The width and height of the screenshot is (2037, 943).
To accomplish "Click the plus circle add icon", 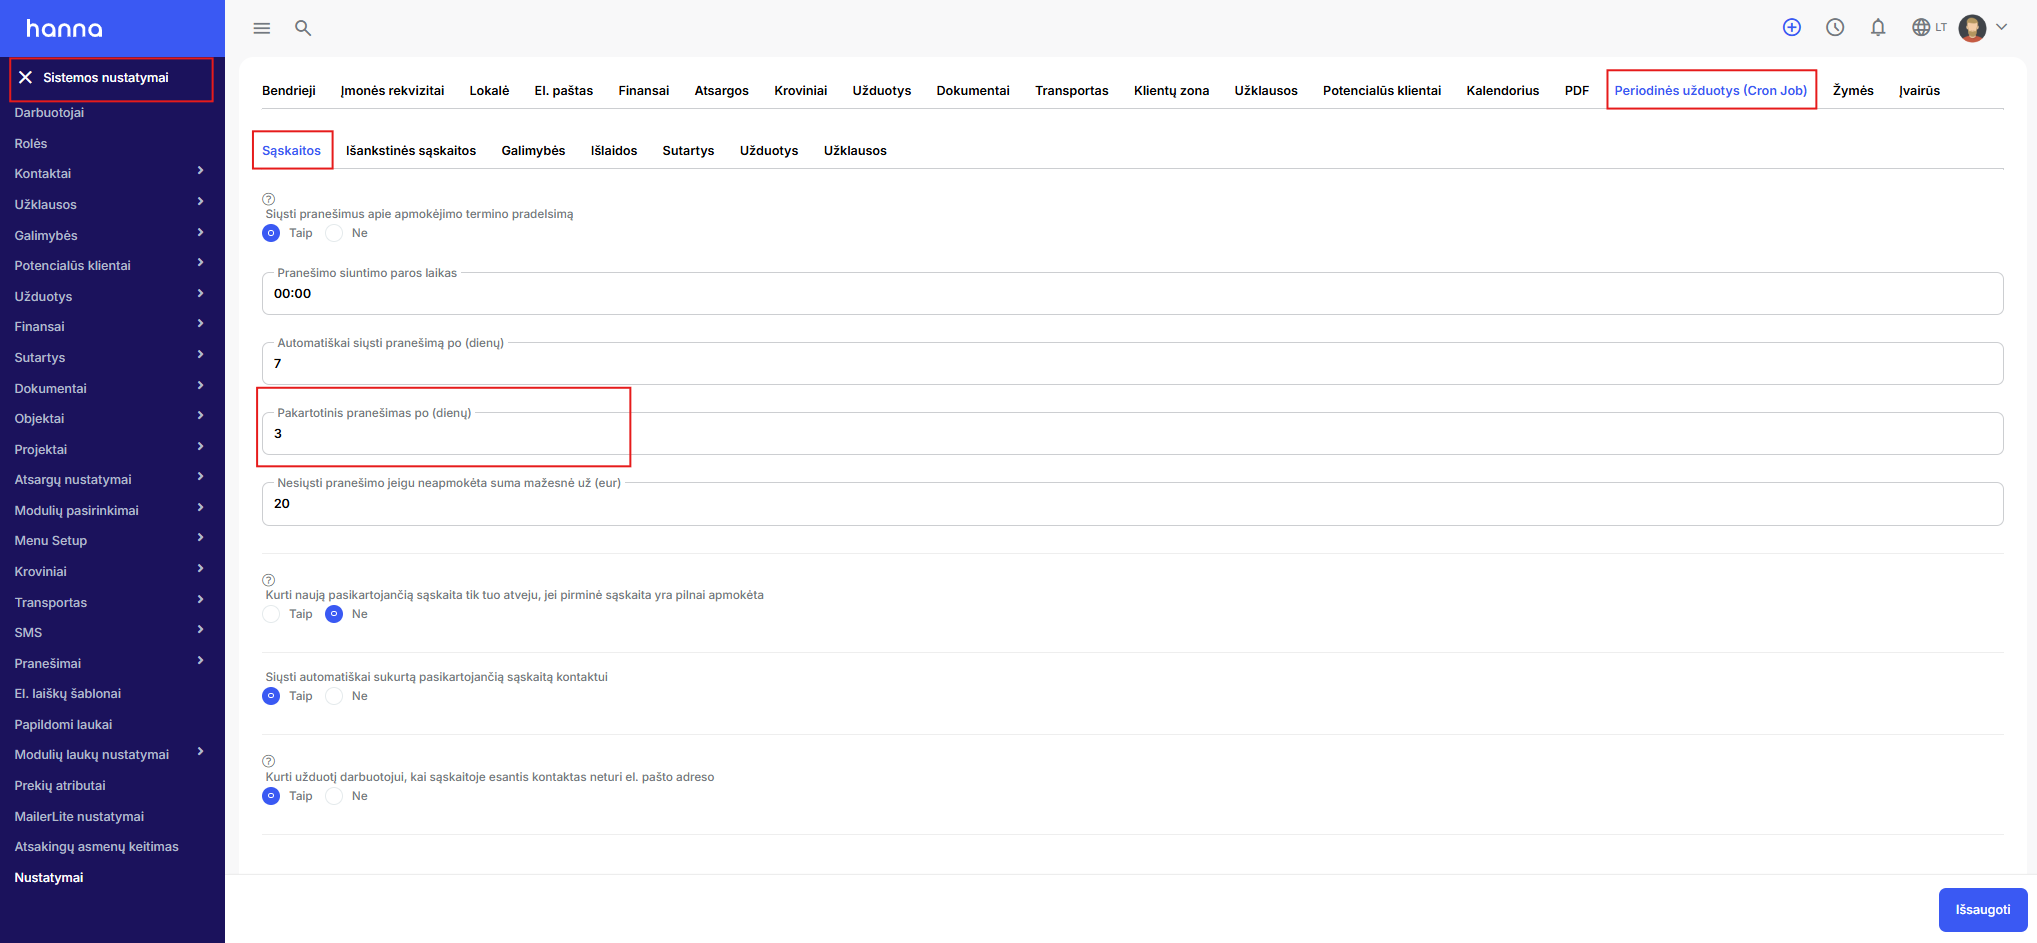I will click(1792, 28).
